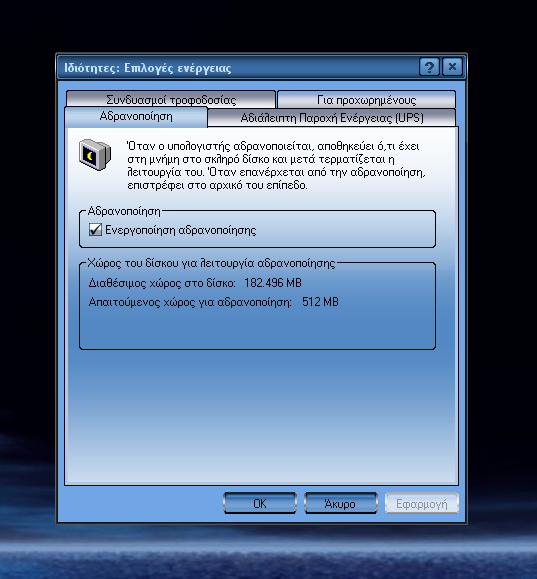Click the Διαθέσιμος χώρος στο δίσκο label
The image size is (537, 579).
coord(162,283)
